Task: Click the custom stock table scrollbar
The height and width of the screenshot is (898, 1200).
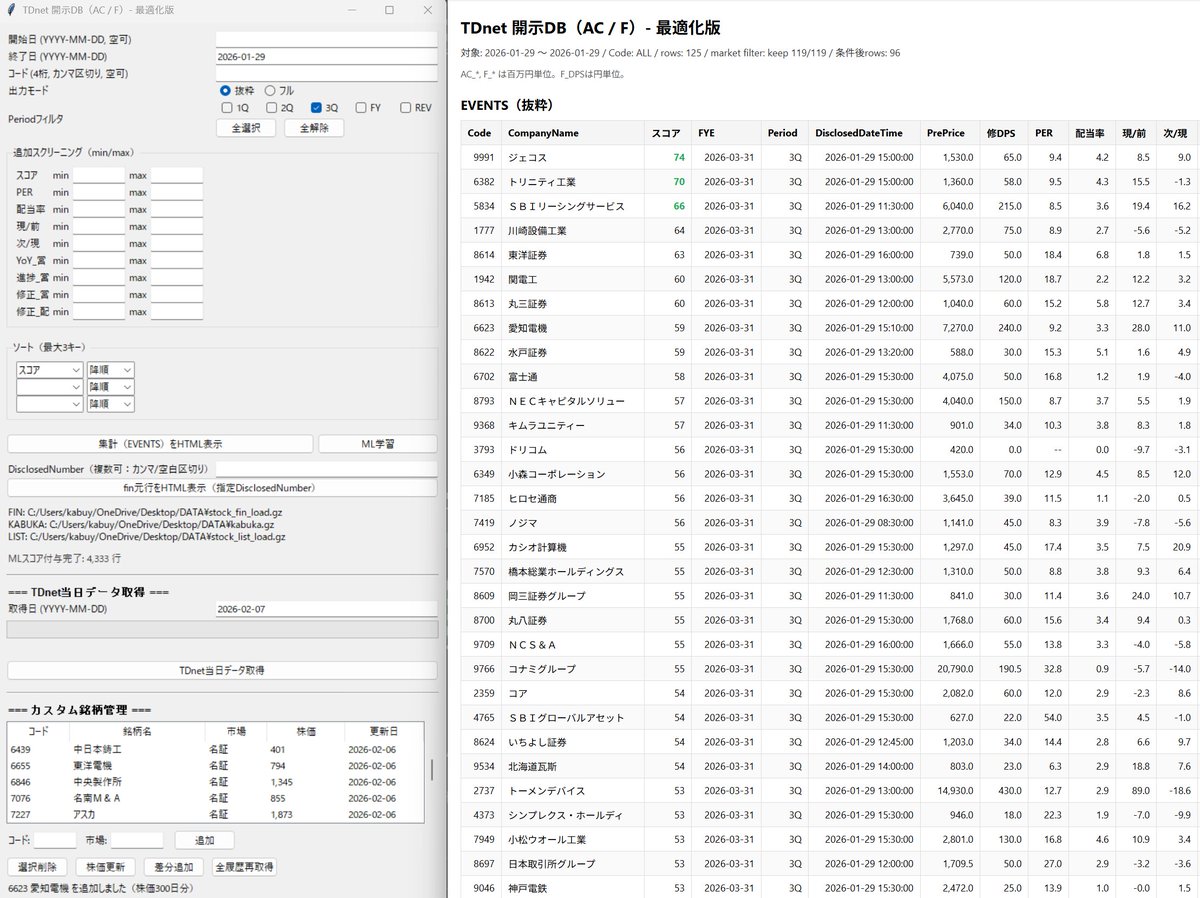Action: point(432,772)
